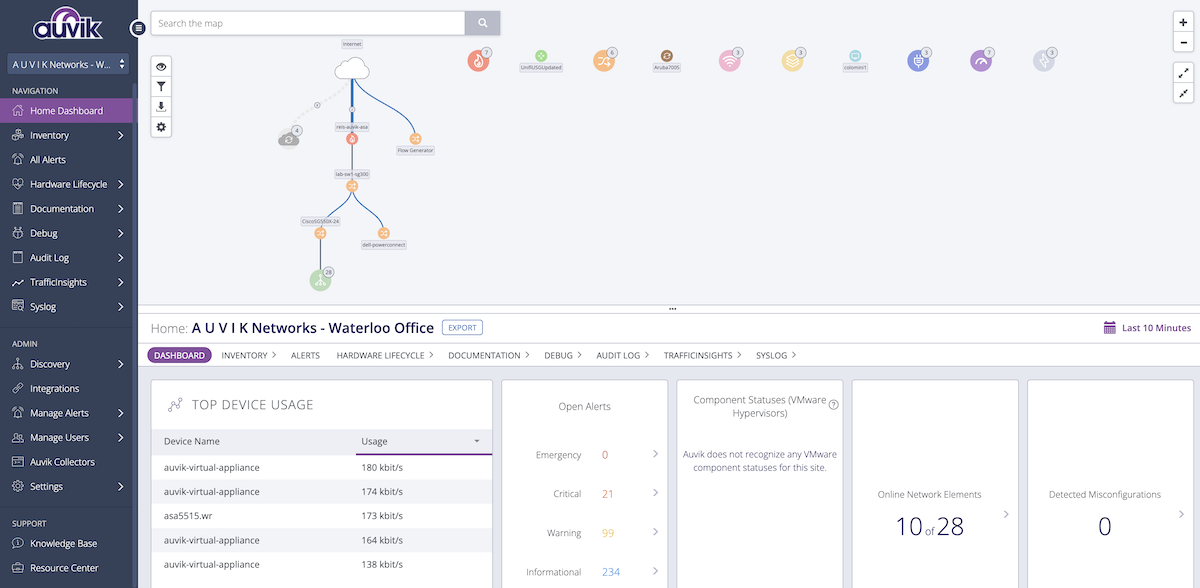Select the UnifiUSGUpdated device icon
This screenshot has width=1200, height=588.
click(x=543, y=58)
